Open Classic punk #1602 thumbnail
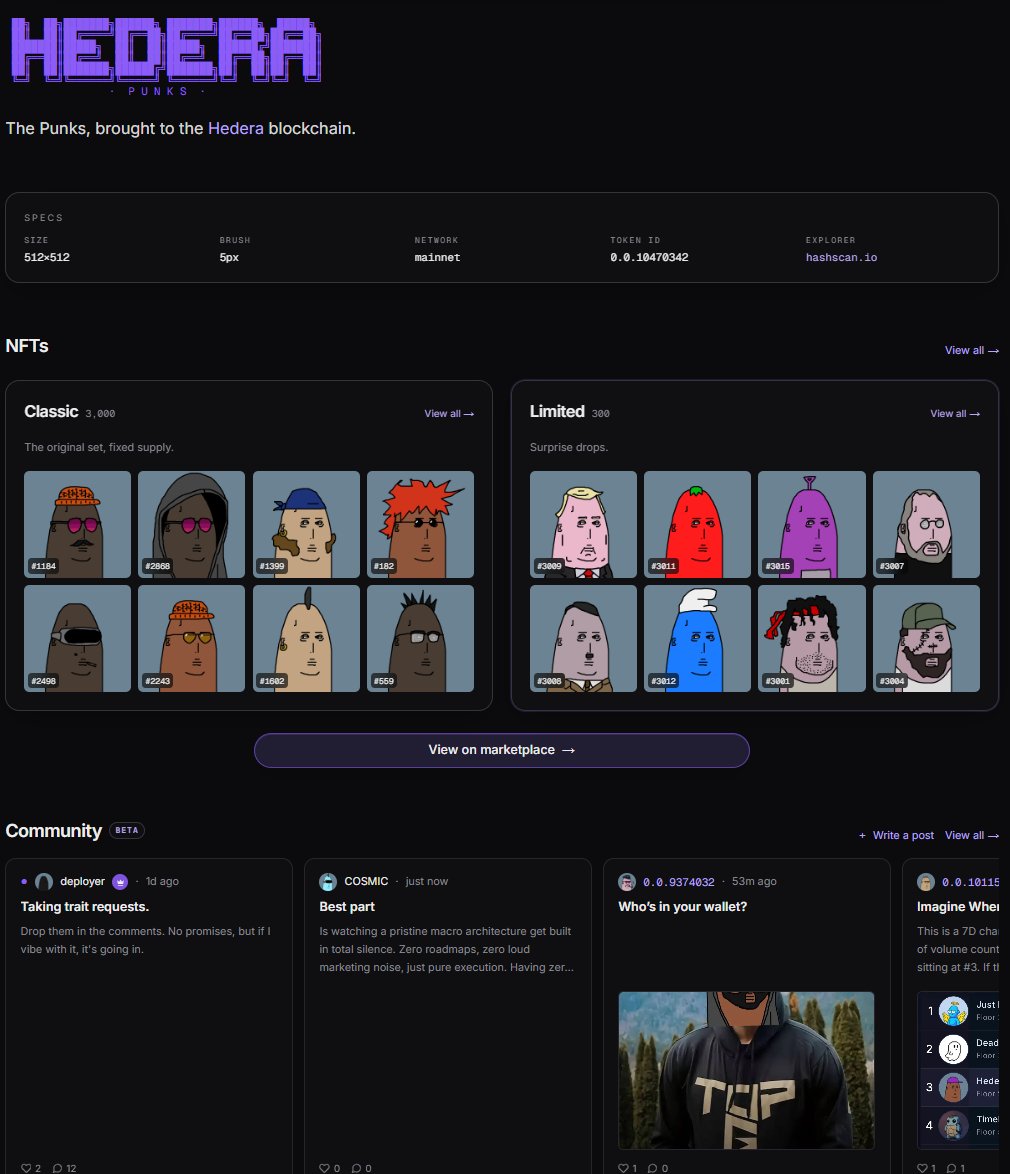Viewport: 1010px width, 1174px height. click(306, 639)
